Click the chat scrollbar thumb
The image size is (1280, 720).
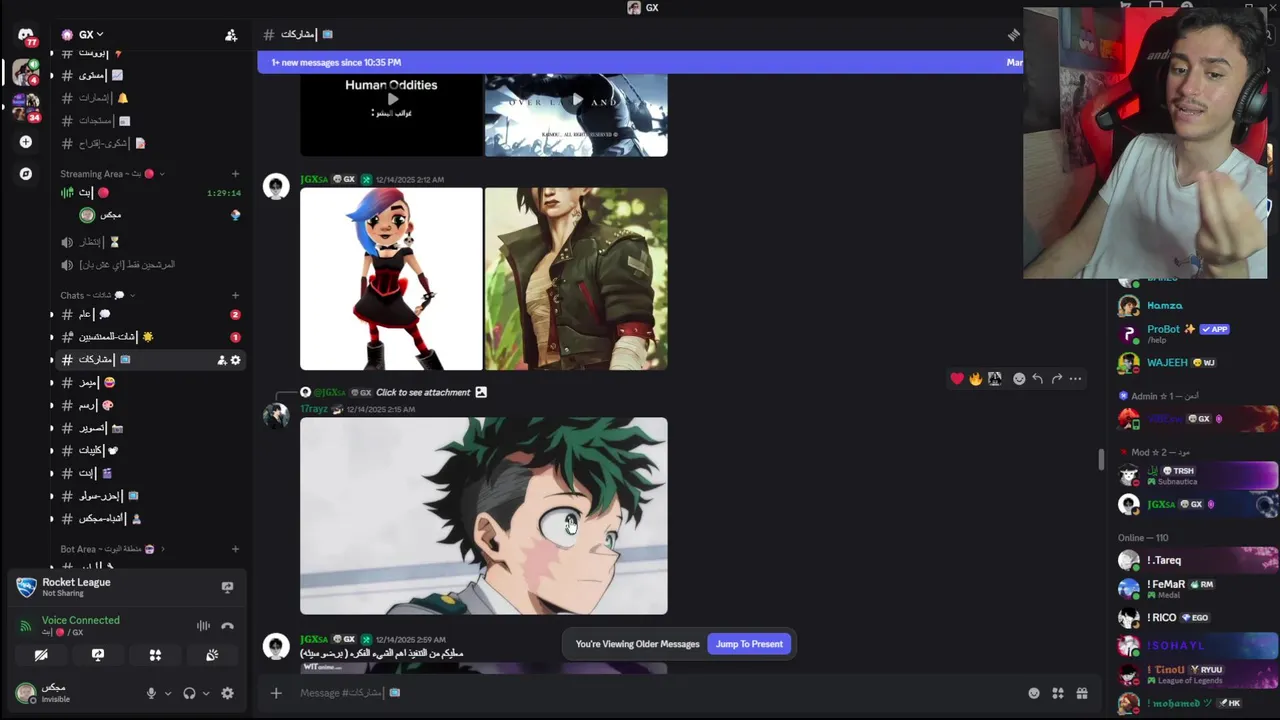click(1101, 459)
